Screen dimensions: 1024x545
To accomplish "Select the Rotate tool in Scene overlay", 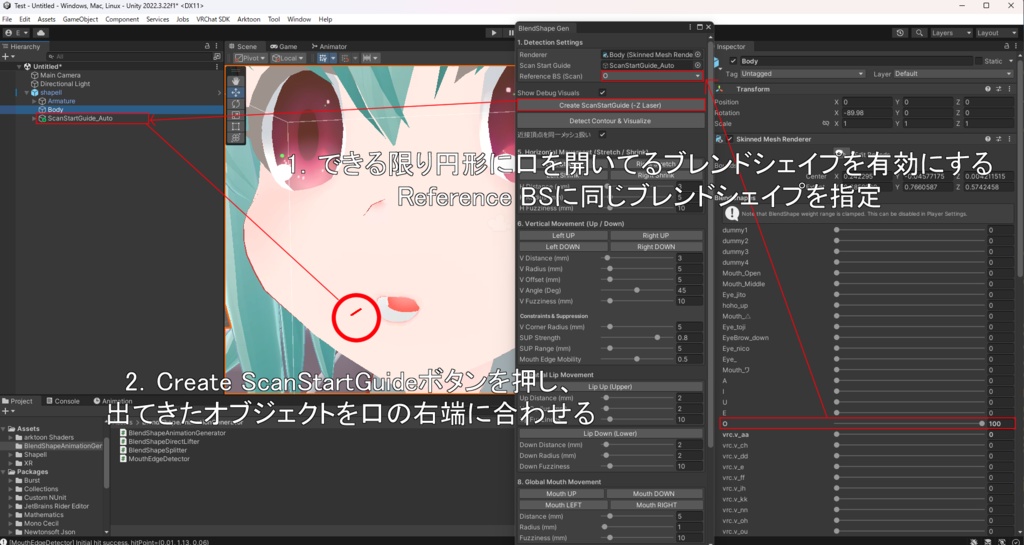I will point(236,104).
